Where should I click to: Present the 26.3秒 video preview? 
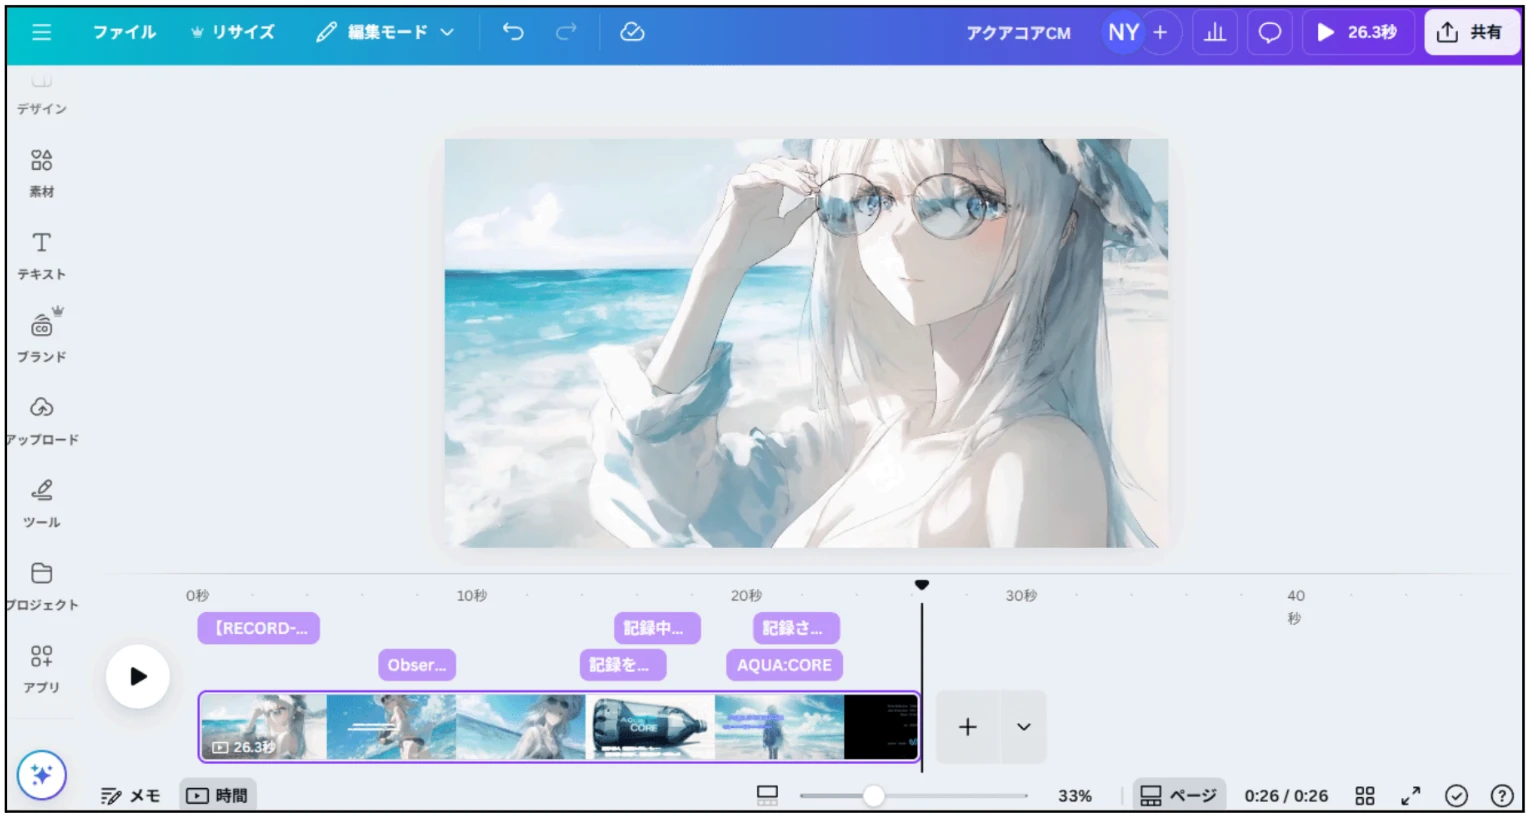(x=1357, y=32)
